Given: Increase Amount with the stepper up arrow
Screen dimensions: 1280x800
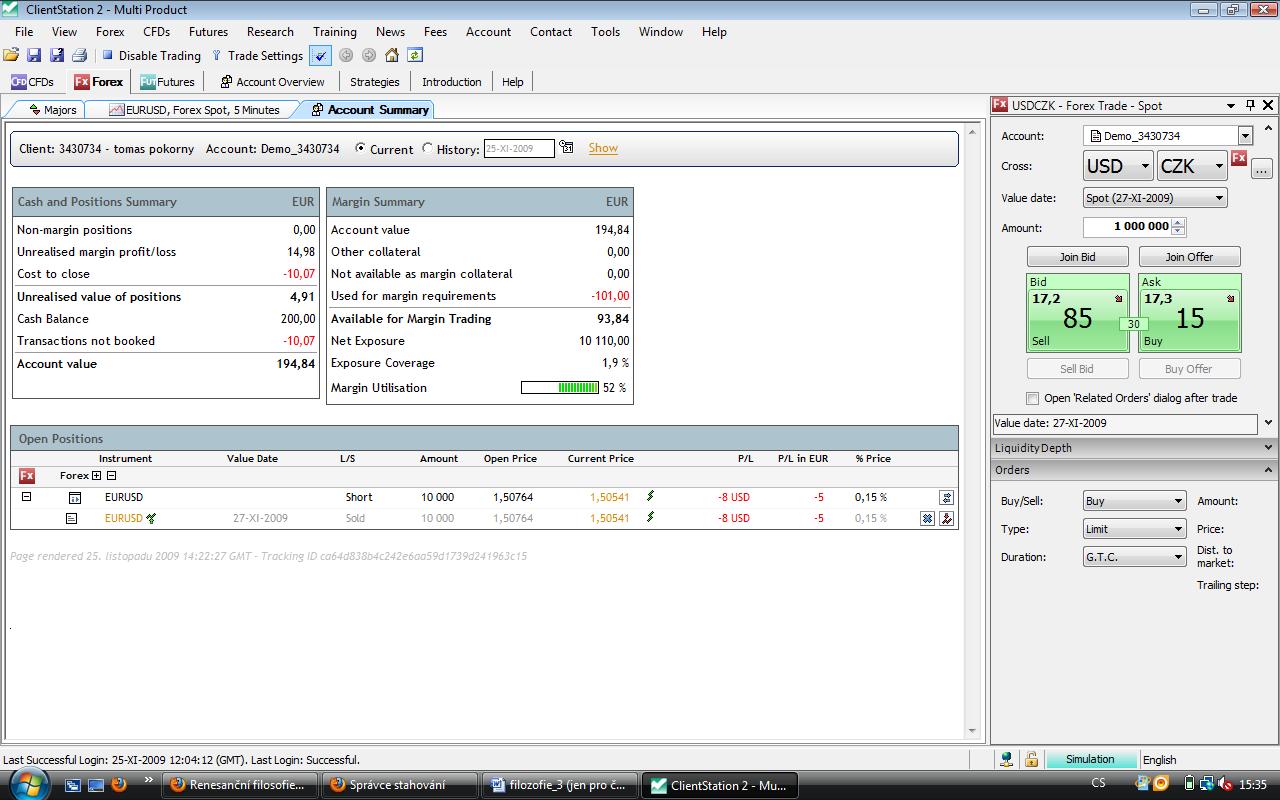Looking at the screenshot, I should [x=1178, y=223].
